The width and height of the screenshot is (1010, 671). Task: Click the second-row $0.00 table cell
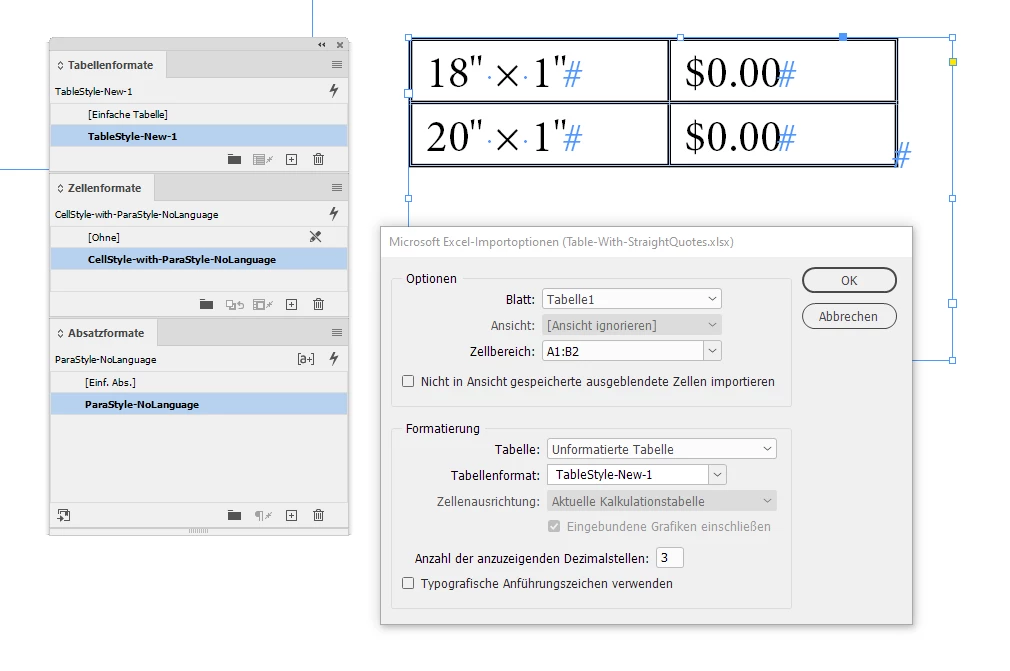click(783, 135)
